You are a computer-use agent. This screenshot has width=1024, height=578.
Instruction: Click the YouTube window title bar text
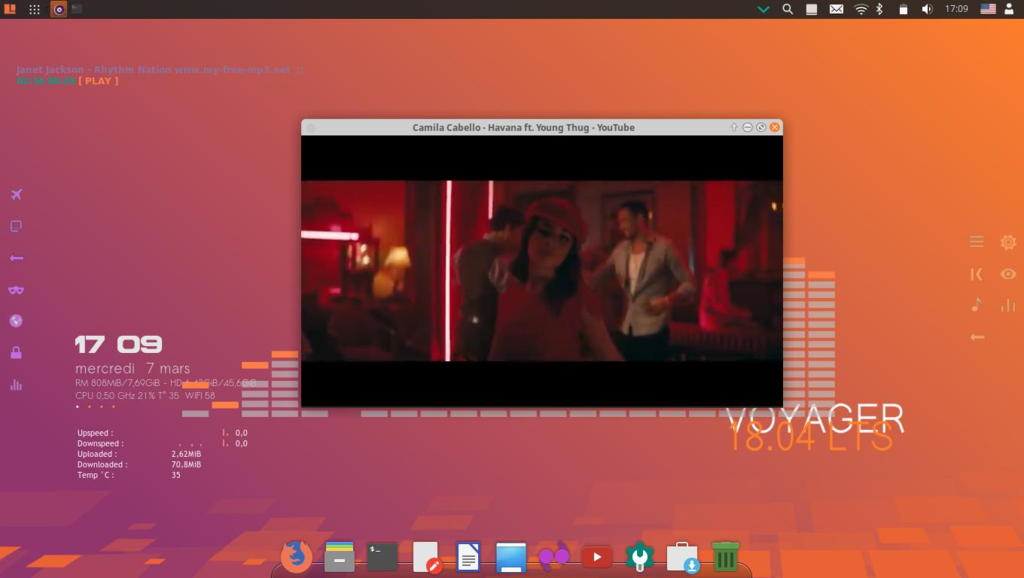[x=523, y=127]
